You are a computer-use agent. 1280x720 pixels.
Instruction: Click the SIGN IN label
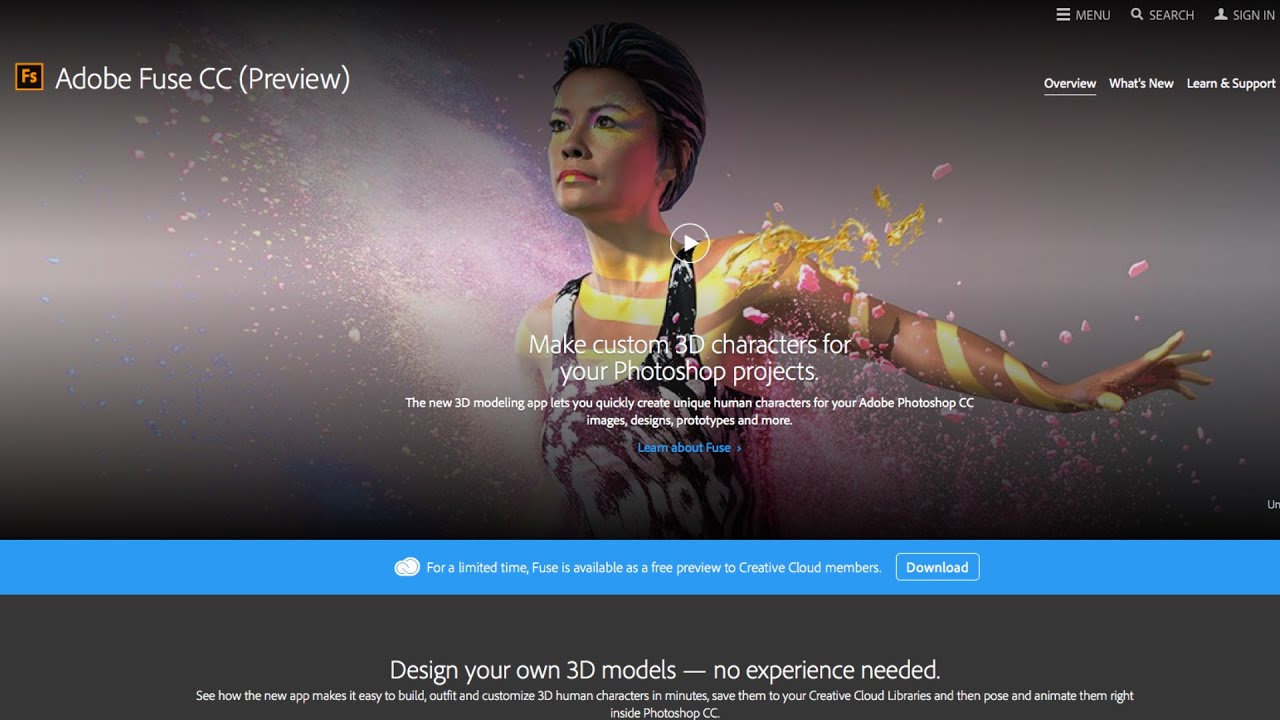(1251, 14)
